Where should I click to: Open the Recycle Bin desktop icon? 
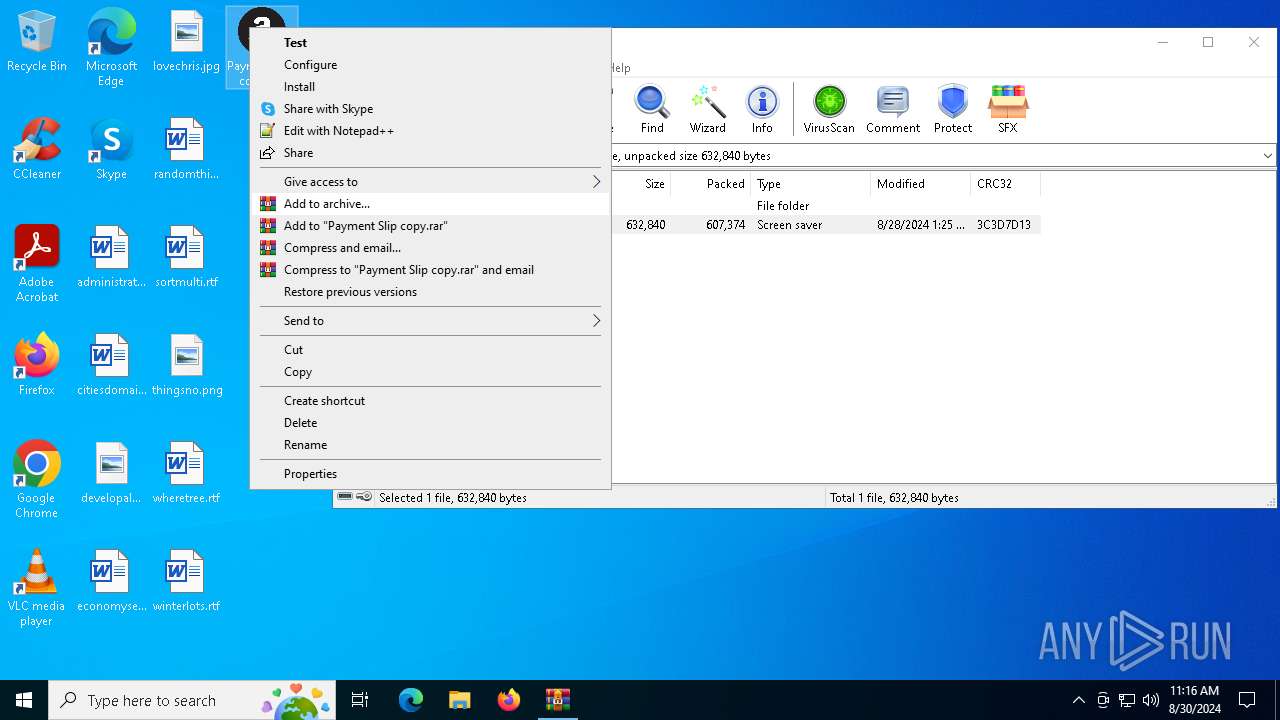coord(37,42)
